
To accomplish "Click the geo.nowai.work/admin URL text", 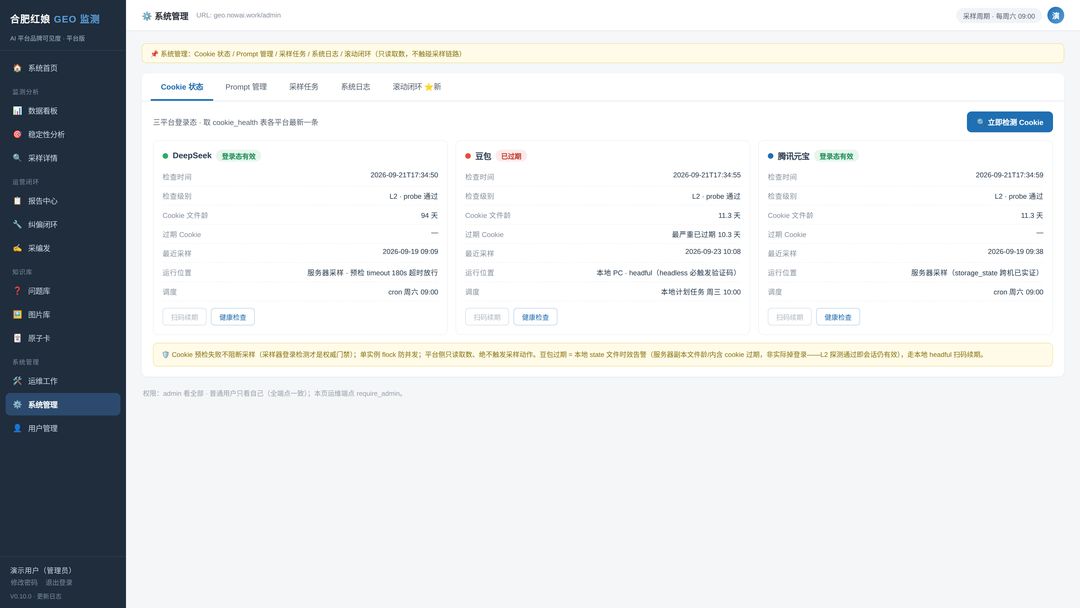I will [x=238, y=15].
